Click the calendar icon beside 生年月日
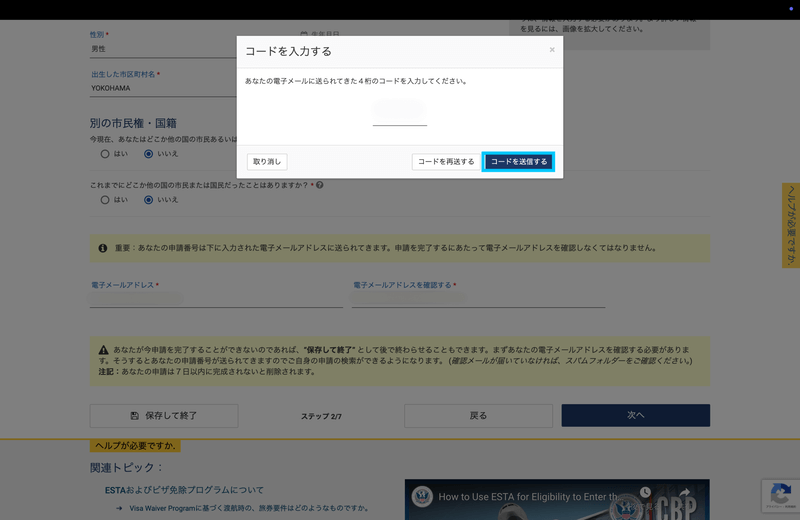Image resolution: width=800 pixels, height=520 pixels. pyautogui.click(x=304, y=34)
